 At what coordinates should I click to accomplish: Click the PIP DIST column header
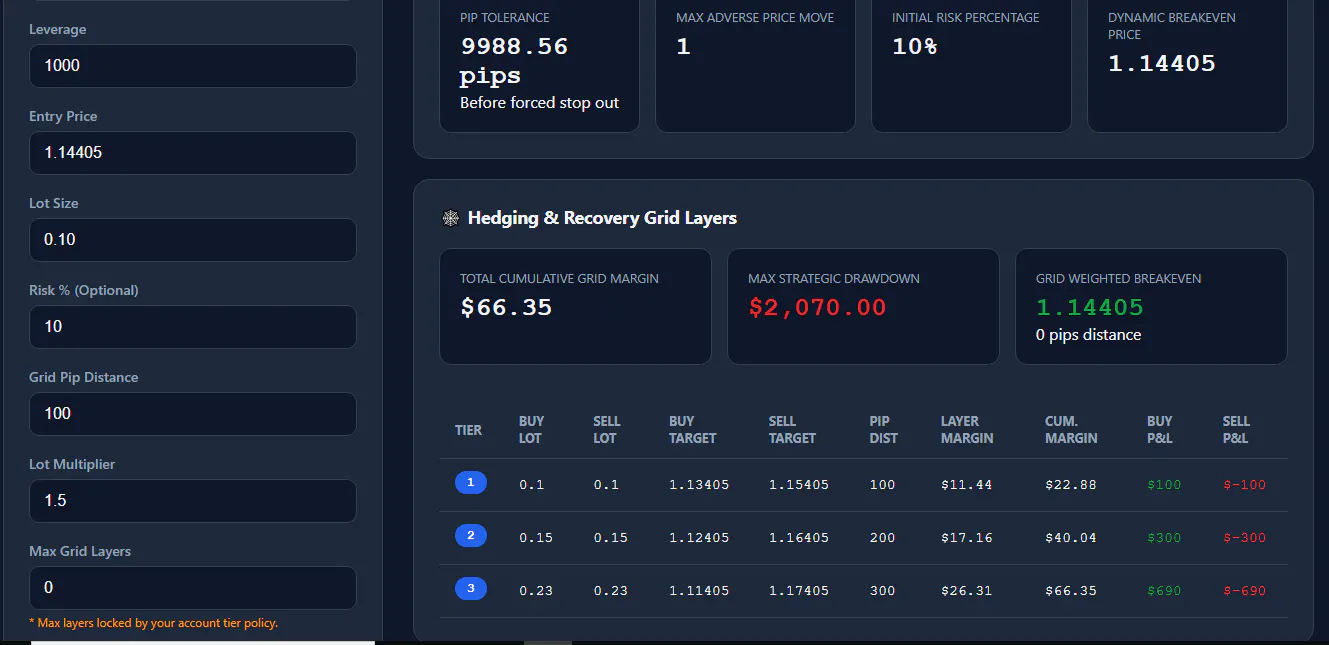coord(884,430)
